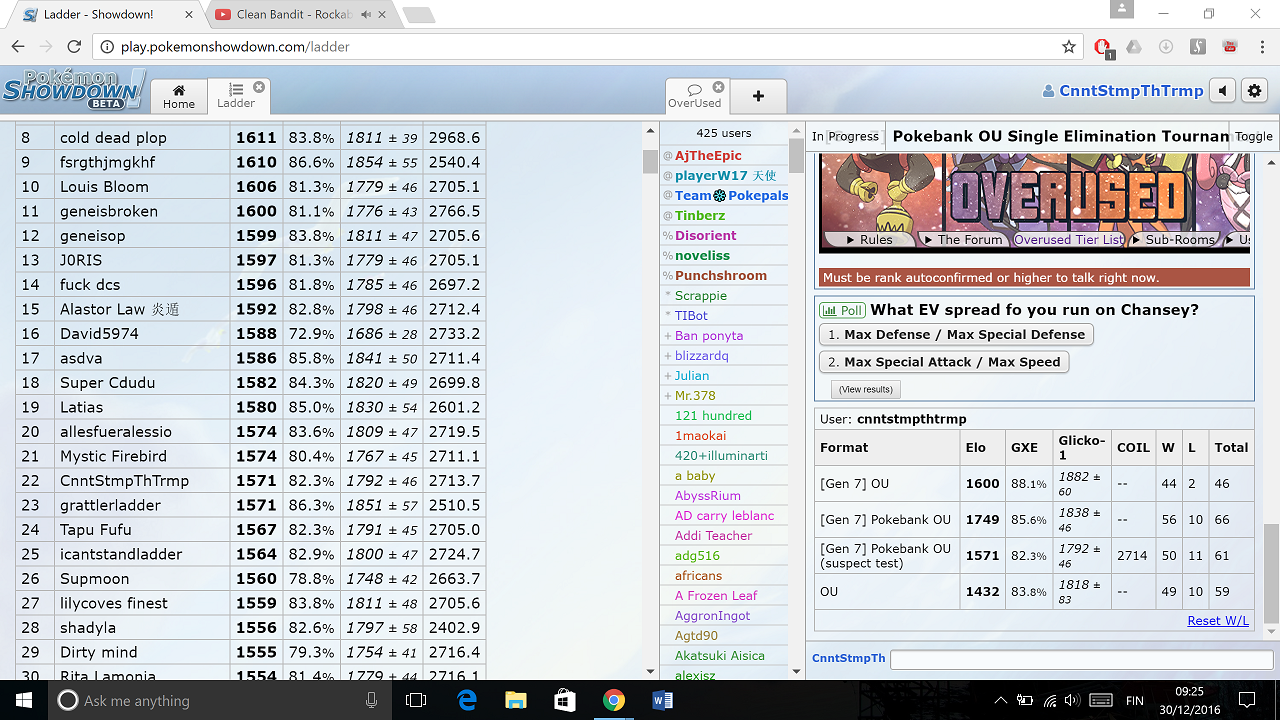Screen dimensions: 1280x720
Task: Reload the Showdown ladder page
Action: coord(74,47)
